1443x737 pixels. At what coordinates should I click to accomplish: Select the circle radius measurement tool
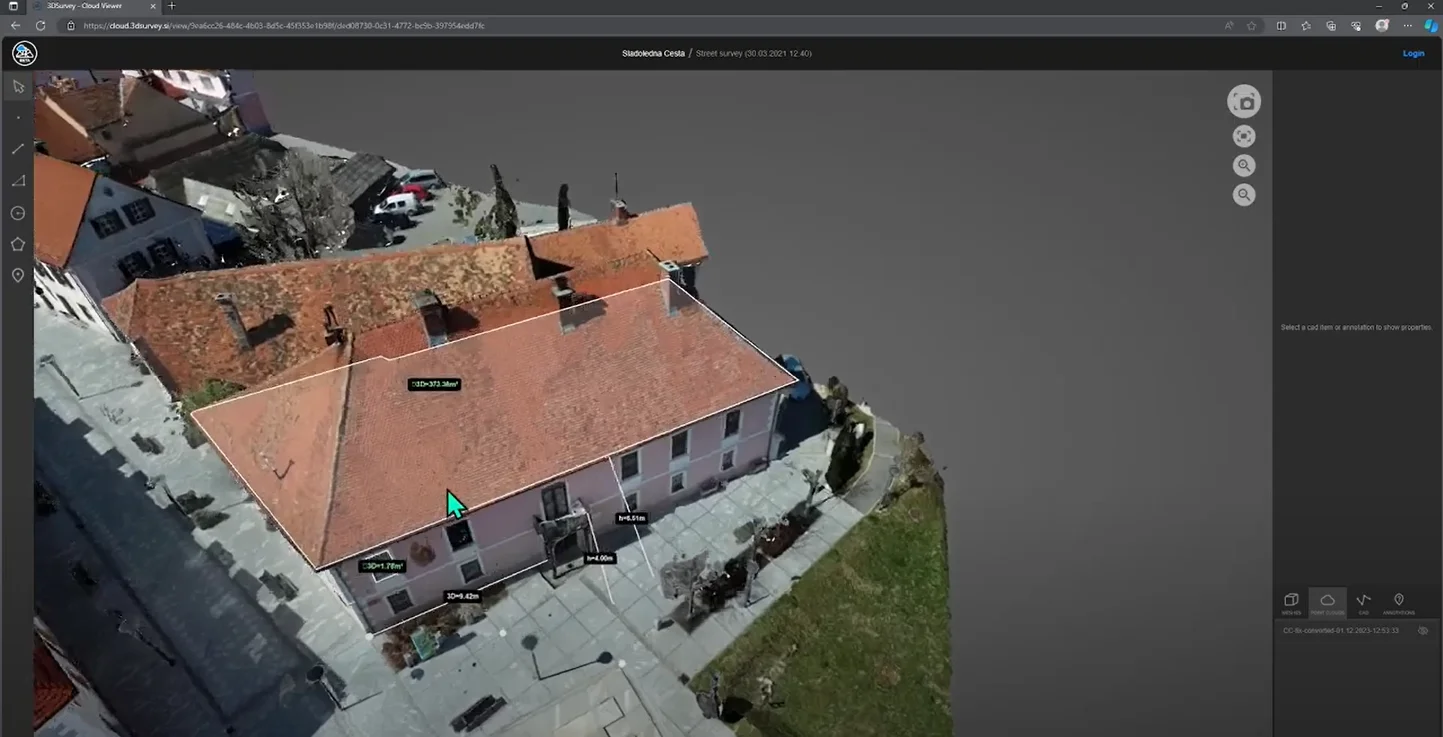point(17,213)
